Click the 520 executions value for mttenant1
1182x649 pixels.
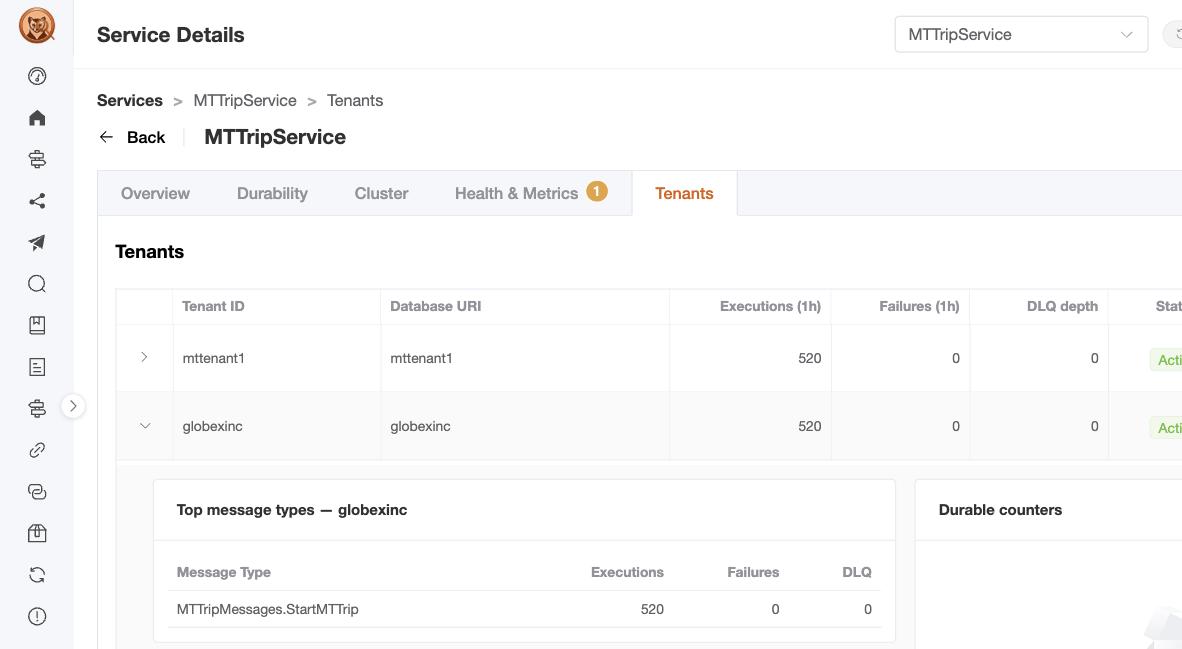pos(810,359)
